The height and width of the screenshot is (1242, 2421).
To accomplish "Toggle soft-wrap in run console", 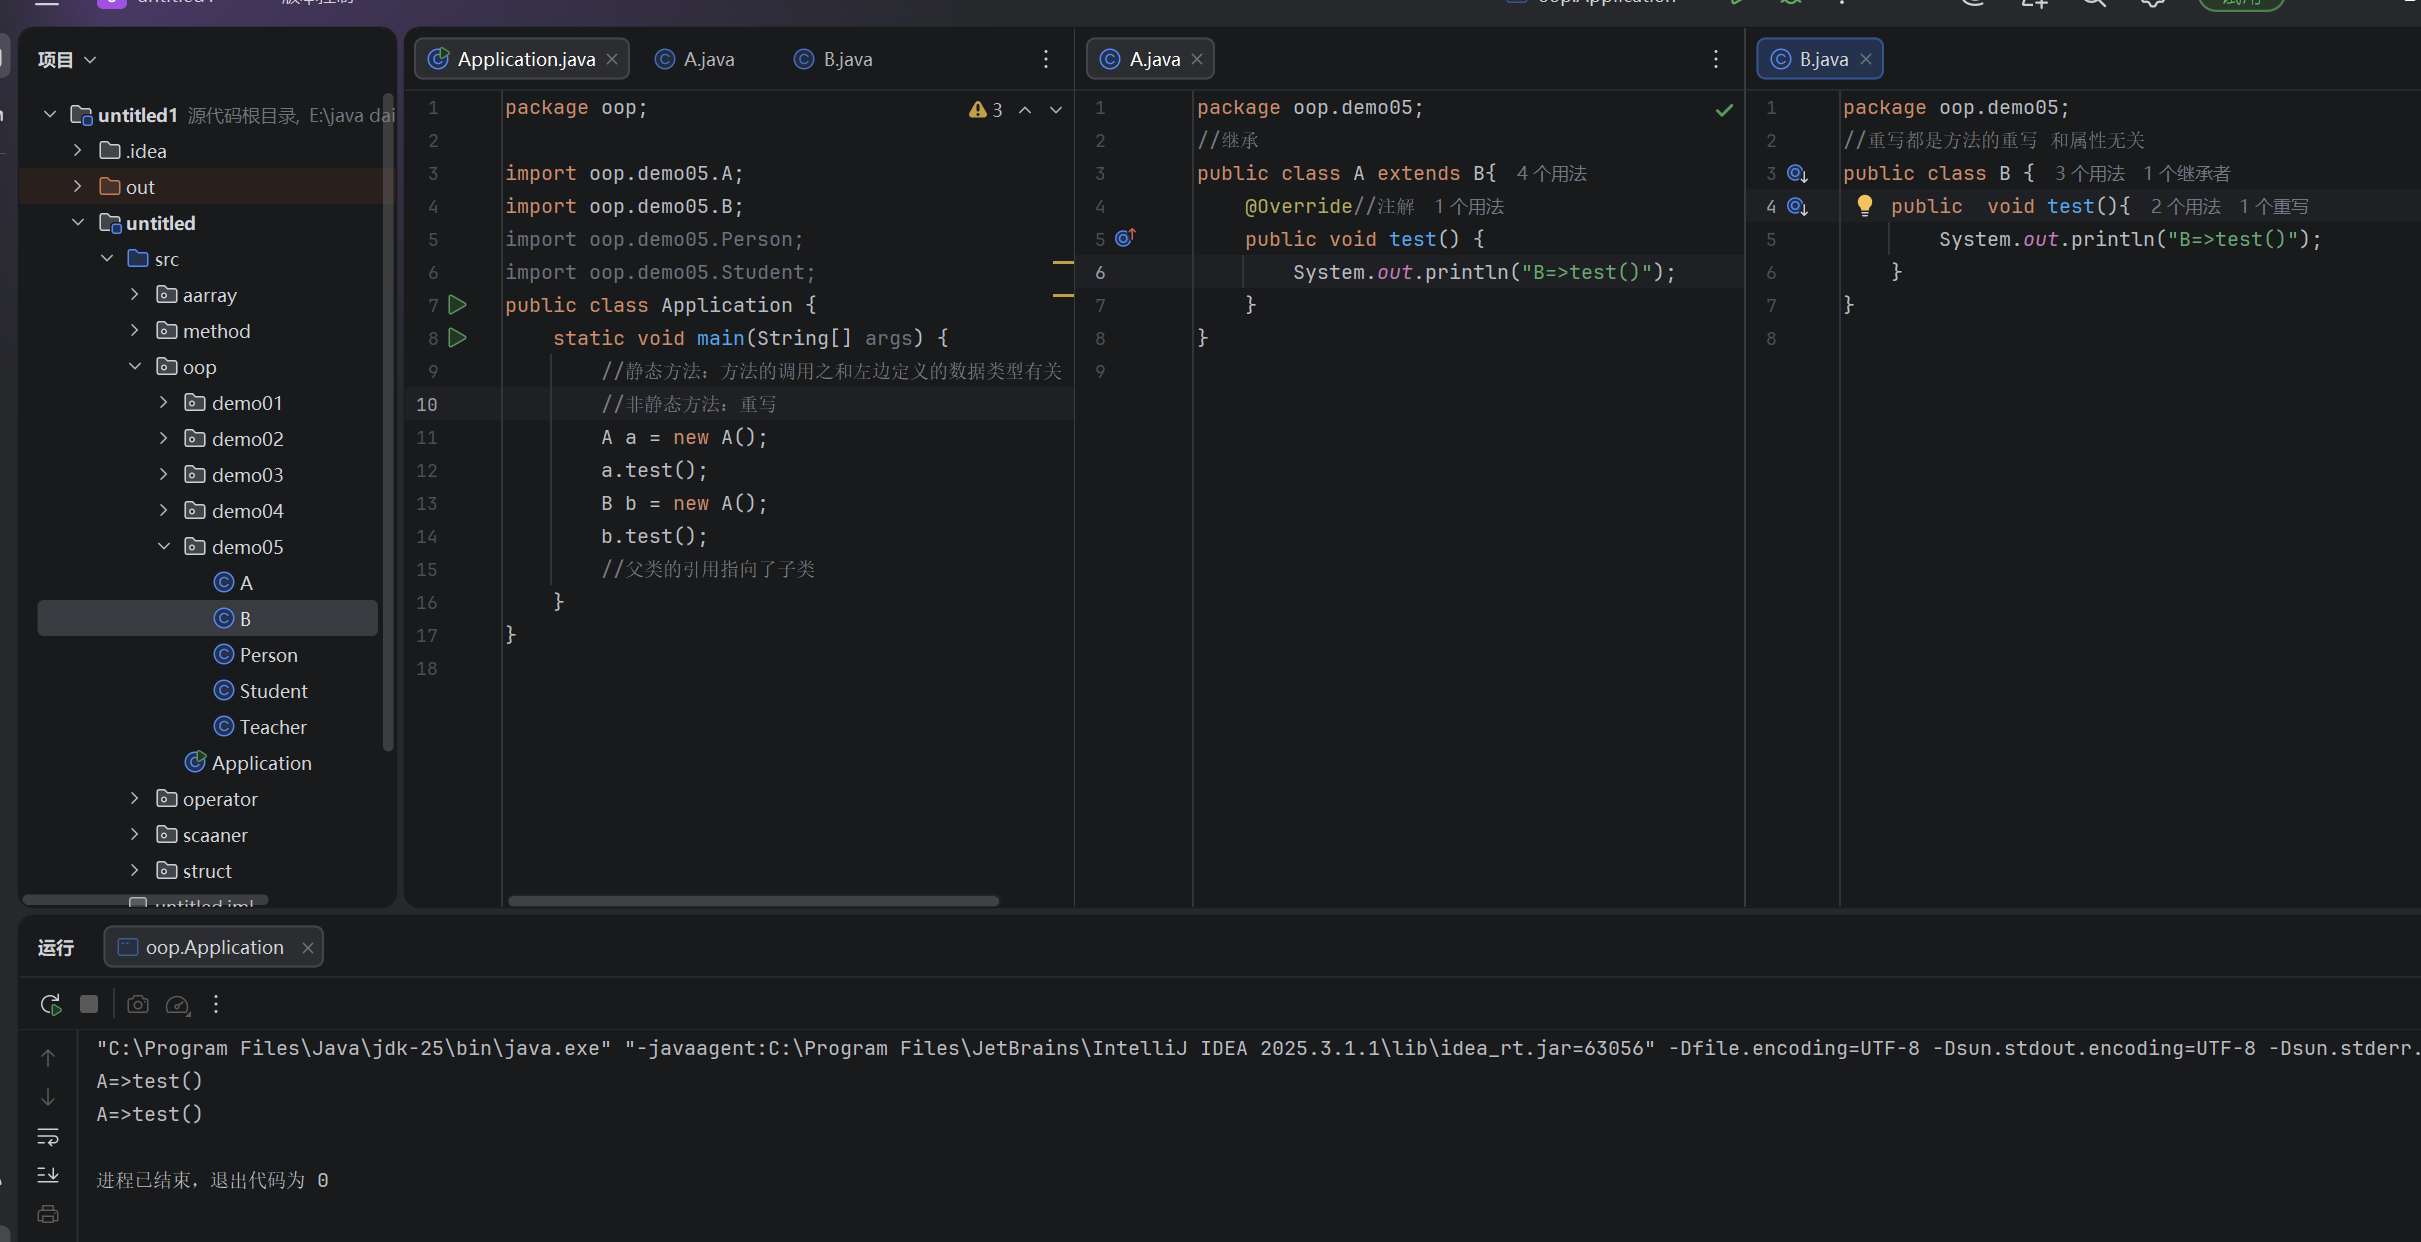I will (x=48, y=1137).
